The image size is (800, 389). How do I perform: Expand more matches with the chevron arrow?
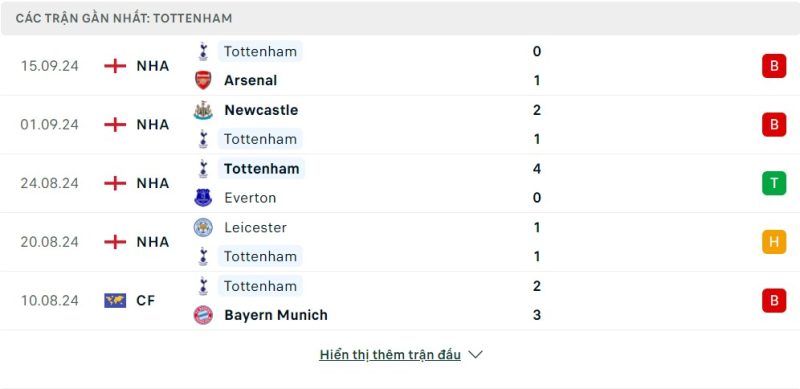(x=475, y=354)
